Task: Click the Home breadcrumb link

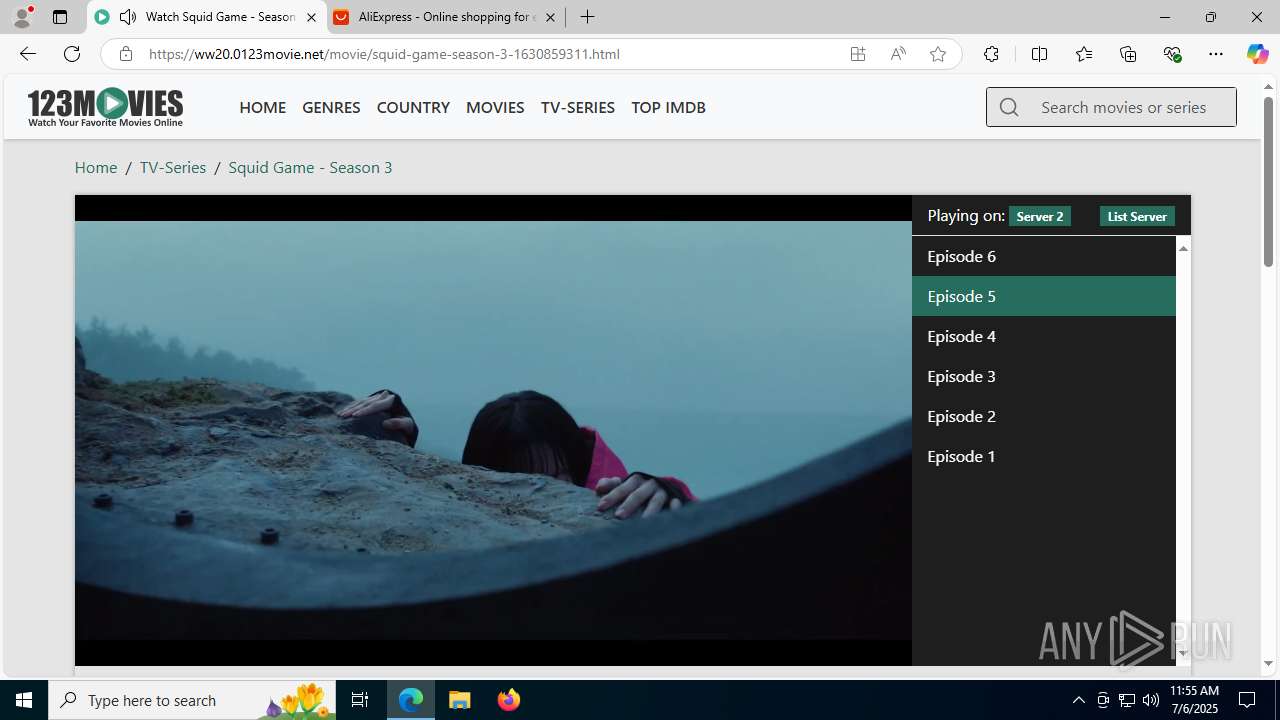Action: coord(96,167)
